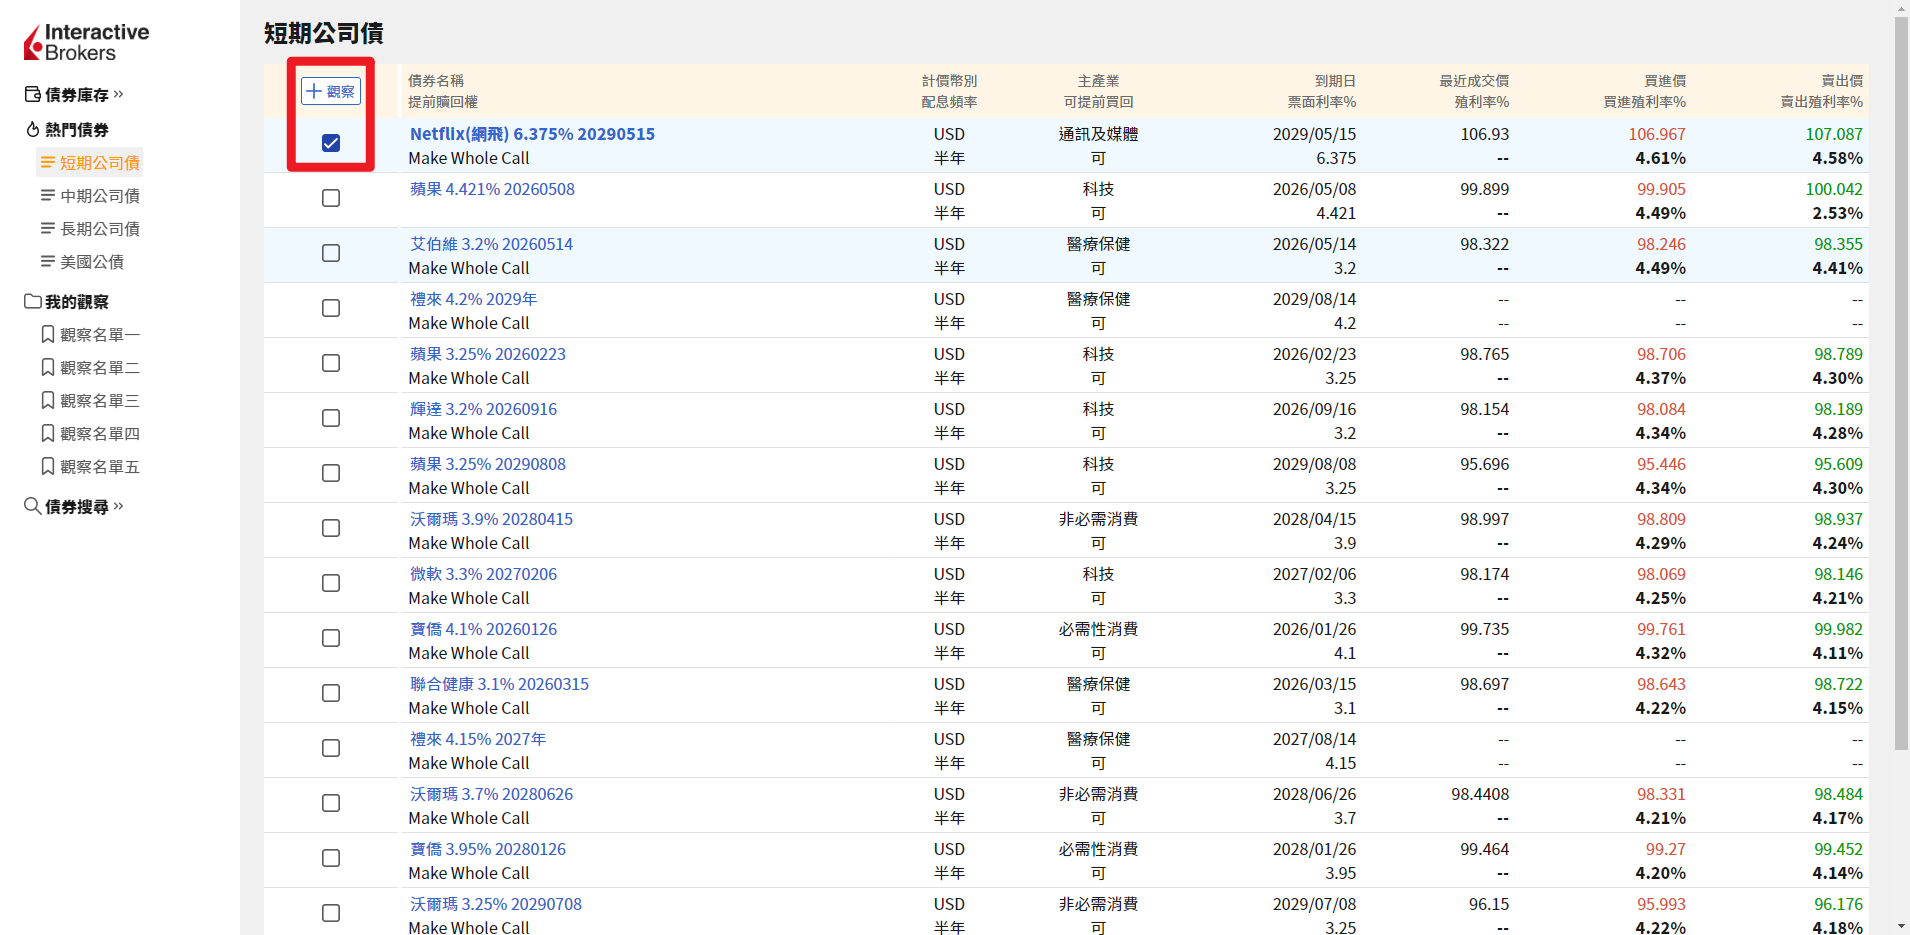
Task: Click the list icon next to 中期公司債
Action: (47, 195)
